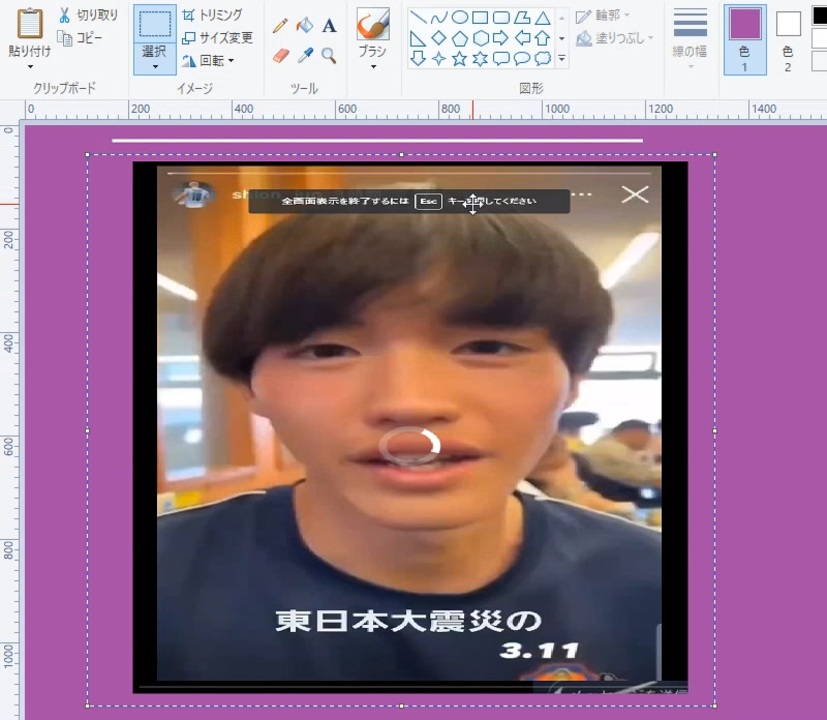Select the Text tool
This screenshot has width=827, height=720.
(329, 25)
